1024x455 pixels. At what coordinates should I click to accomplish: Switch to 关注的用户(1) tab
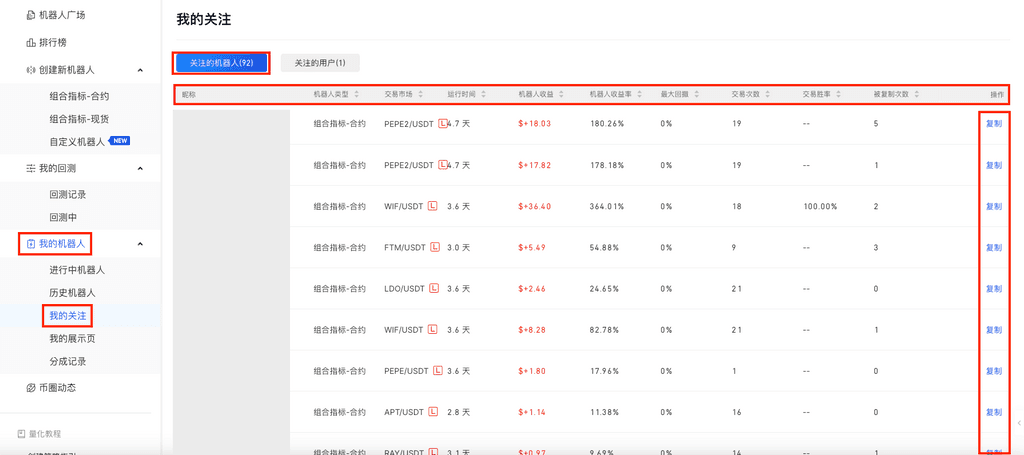click(320, 63)
